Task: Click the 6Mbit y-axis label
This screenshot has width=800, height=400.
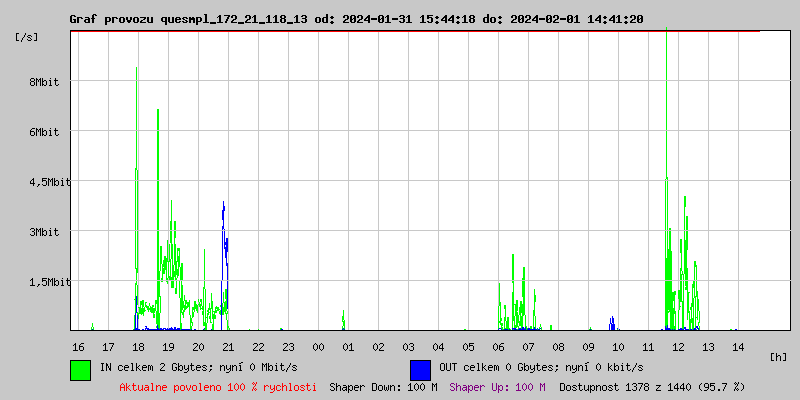Action: tap(44, 132)
